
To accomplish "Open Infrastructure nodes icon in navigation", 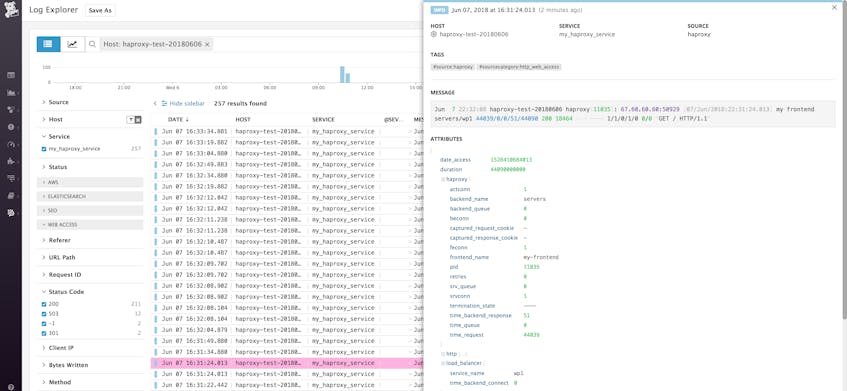I will pos(11,110).
